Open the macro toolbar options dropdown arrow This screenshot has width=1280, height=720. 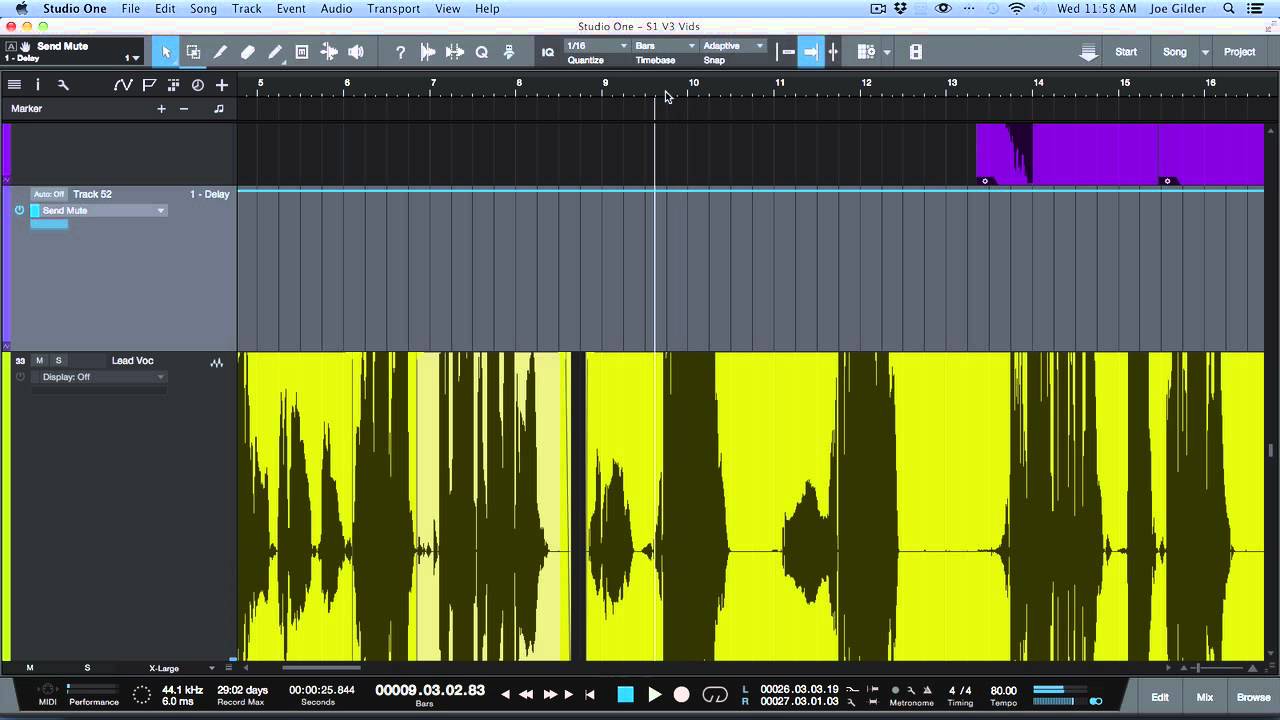886,52
